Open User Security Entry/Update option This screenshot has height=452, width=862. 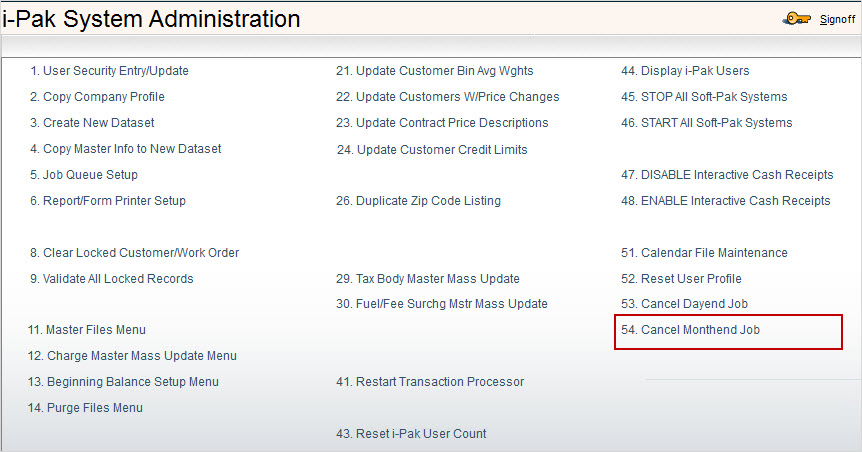(x=109, y=71)
